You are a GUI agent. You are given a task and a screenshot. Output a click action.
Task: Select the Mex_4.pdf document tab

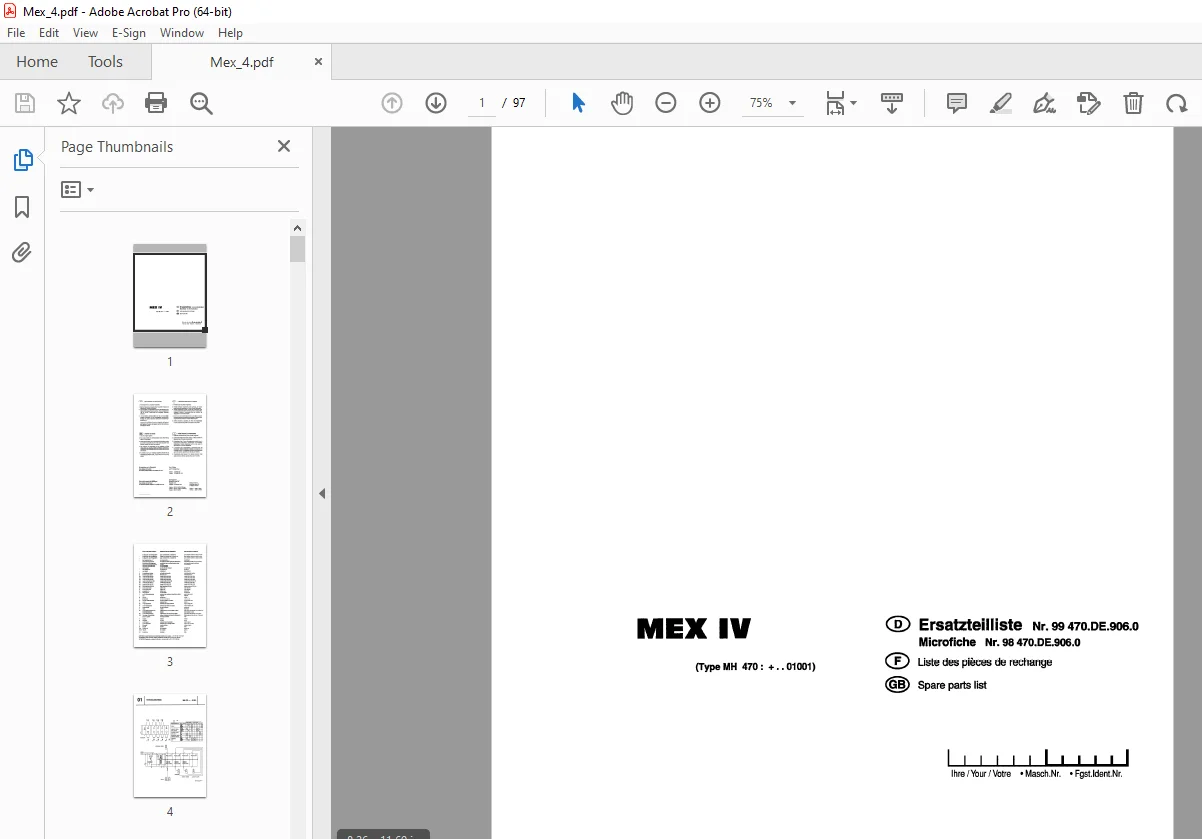tap(241, 62)
